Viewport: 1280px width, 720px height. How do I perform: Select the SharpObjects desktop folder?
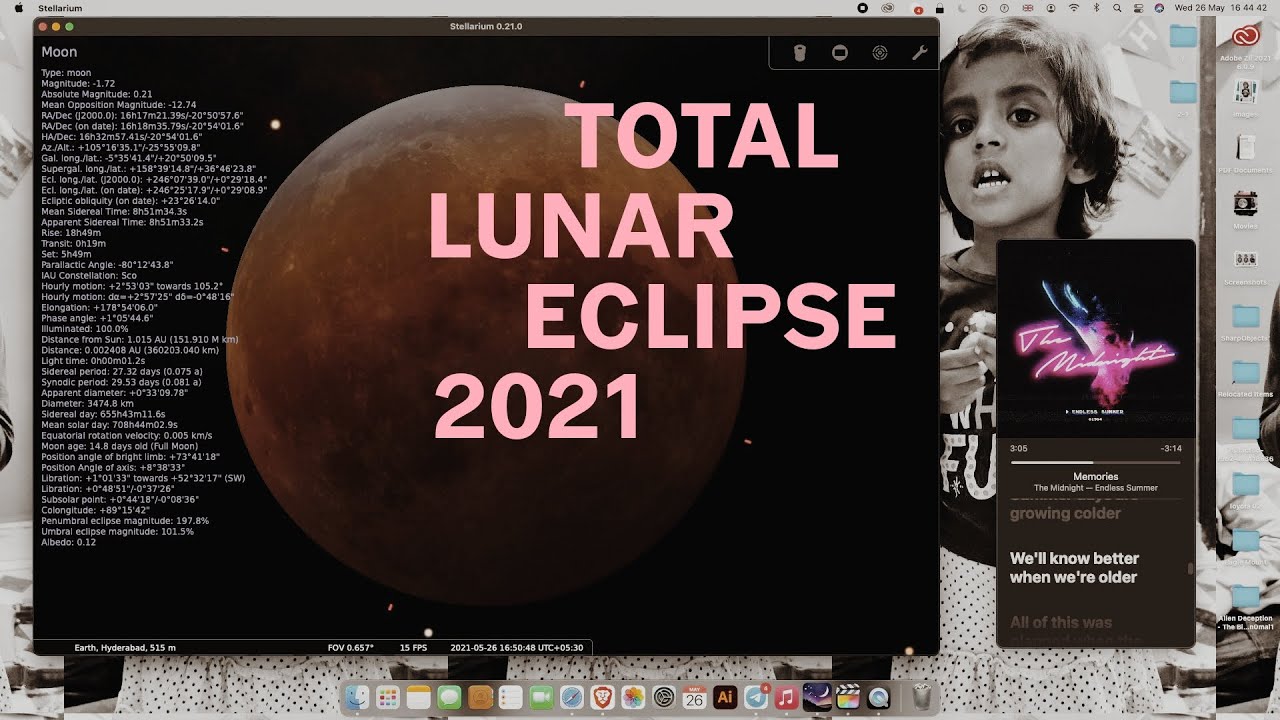pos(1245,322)
